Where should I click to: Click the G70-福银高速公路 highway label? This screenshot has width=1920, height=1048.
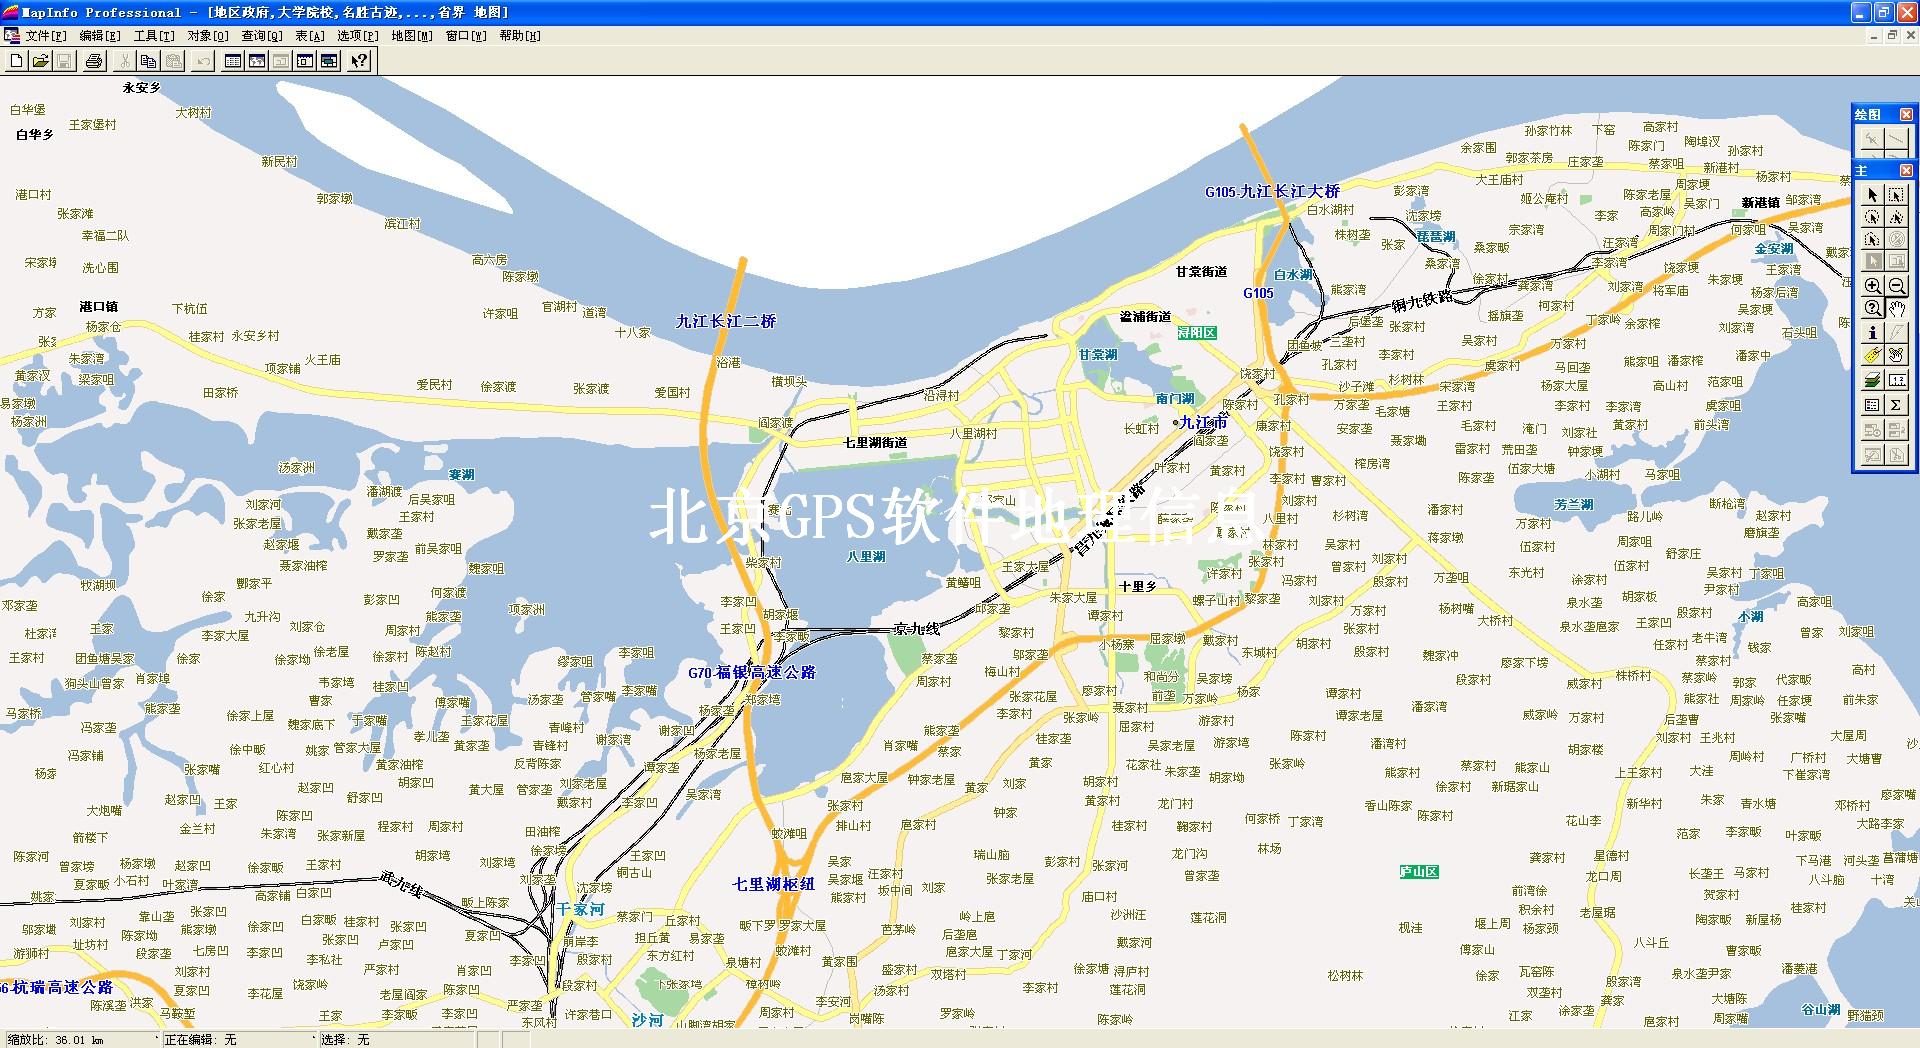tap(752, 673)
